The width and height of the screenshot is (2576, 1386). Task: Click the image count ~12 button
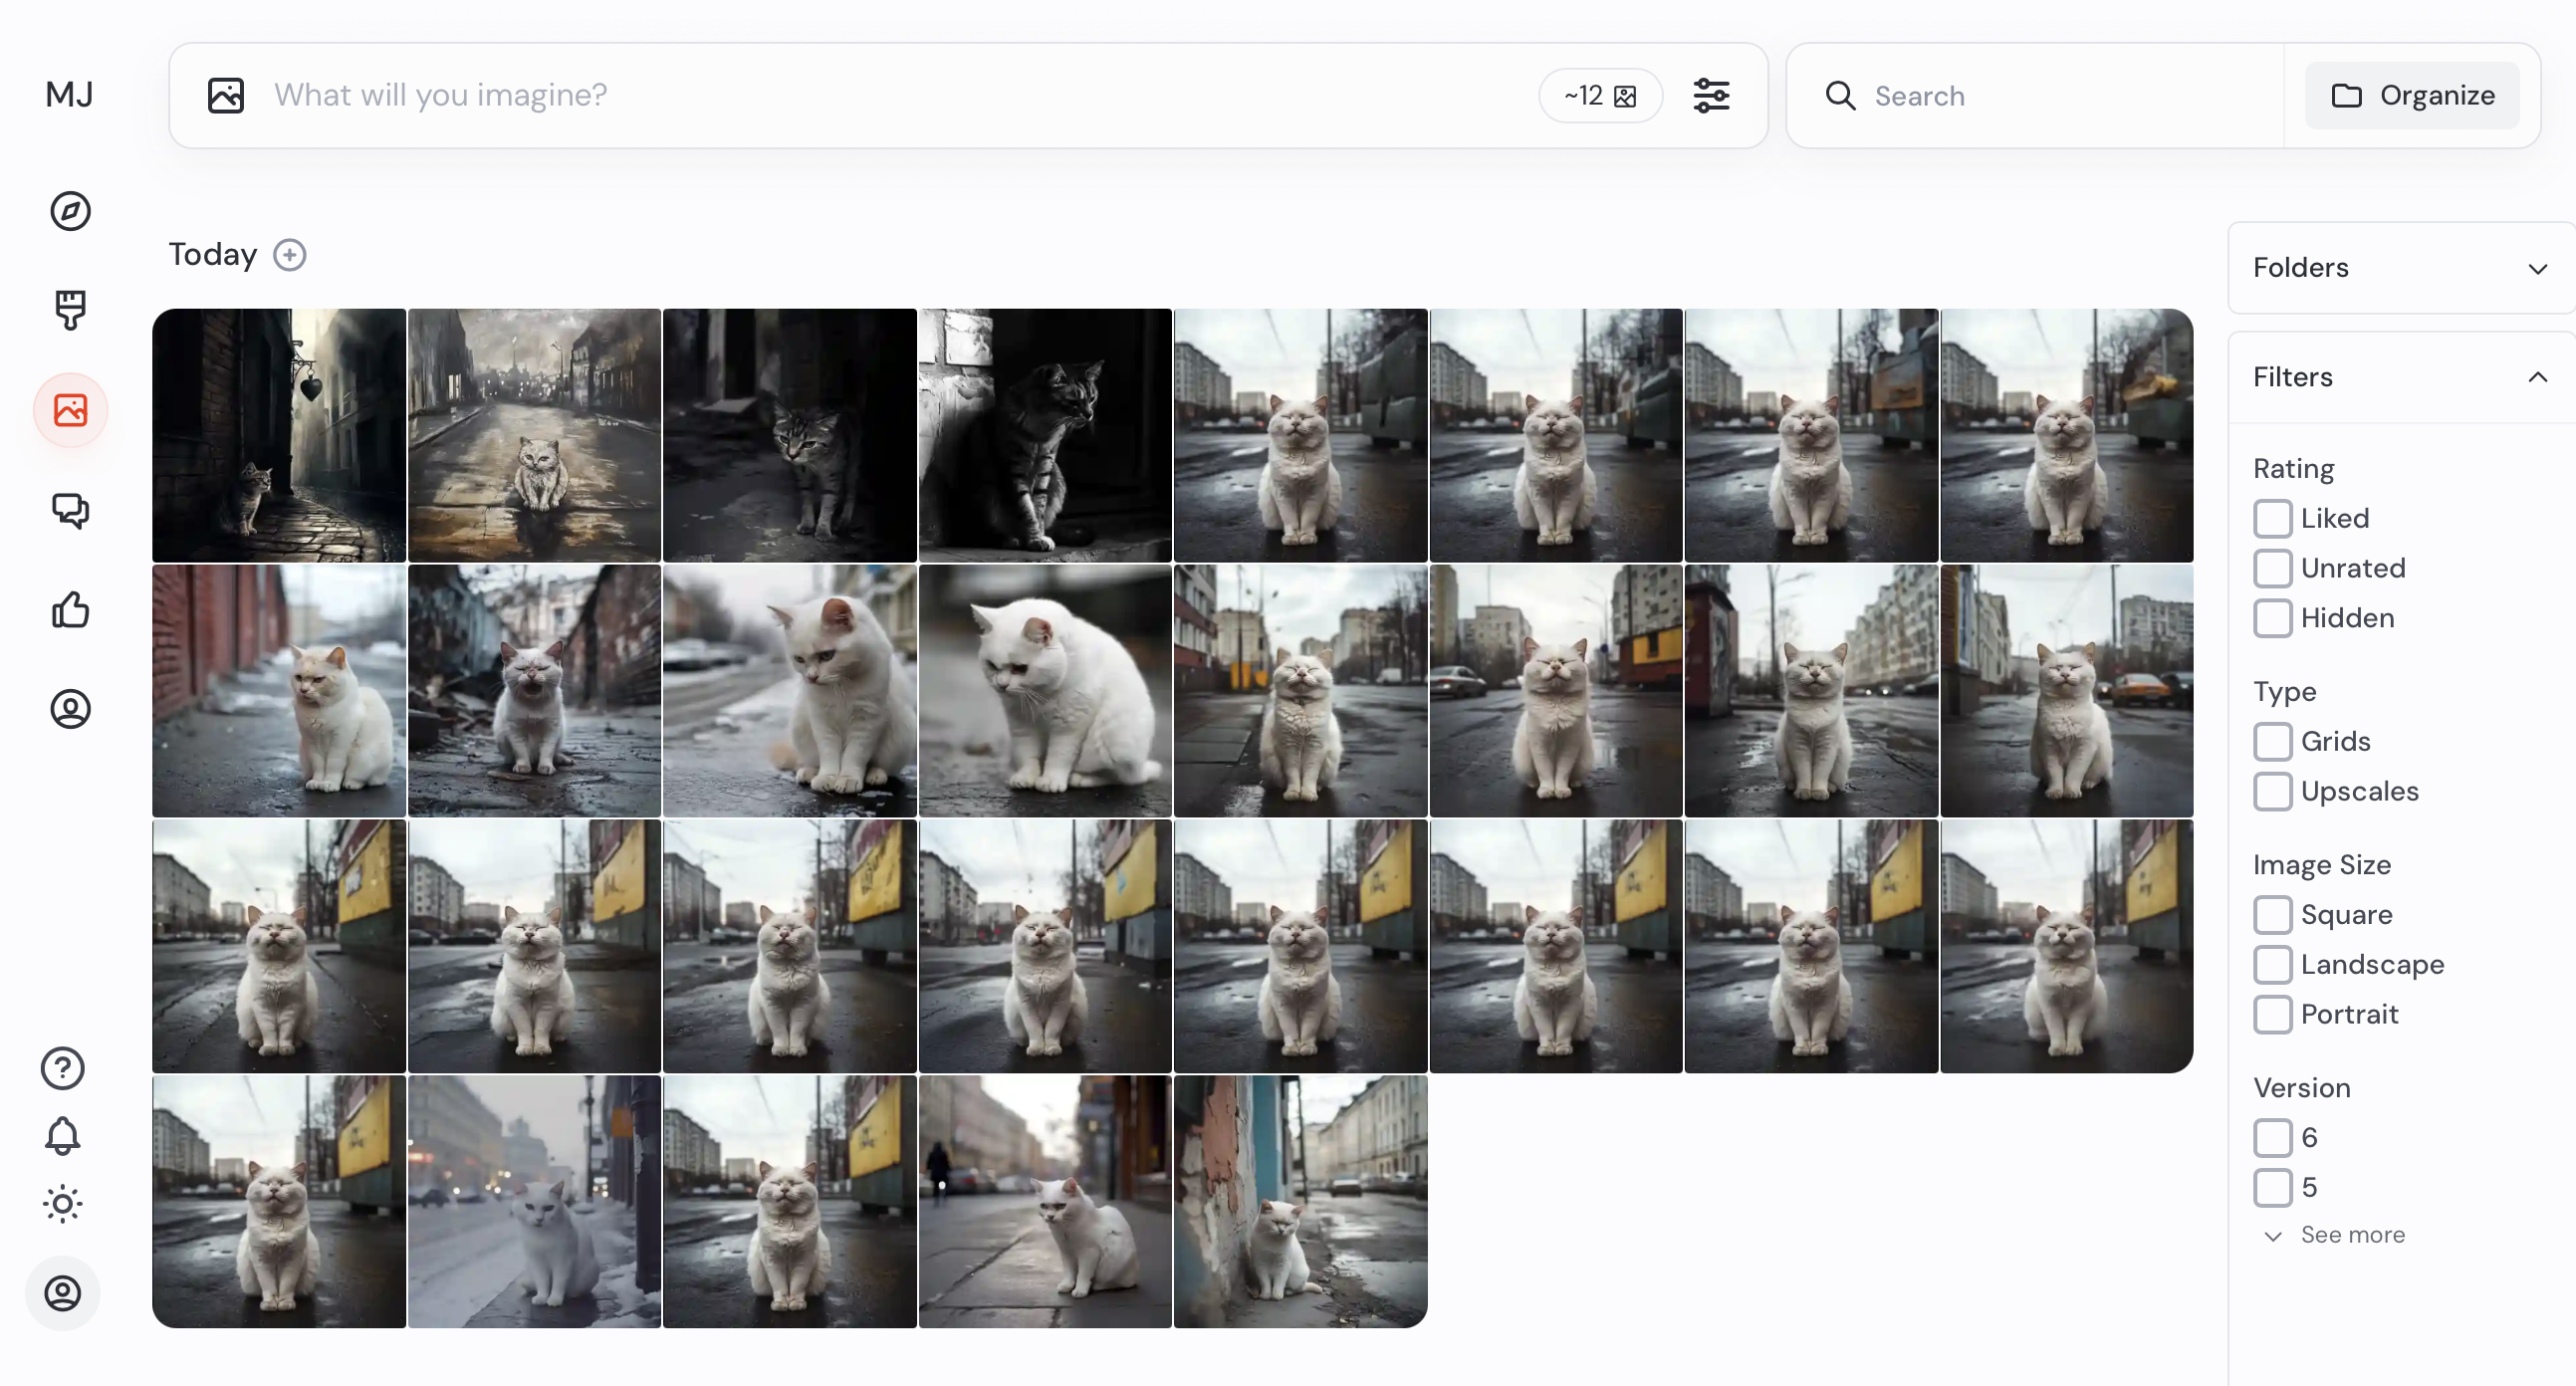coord(1598,96)
